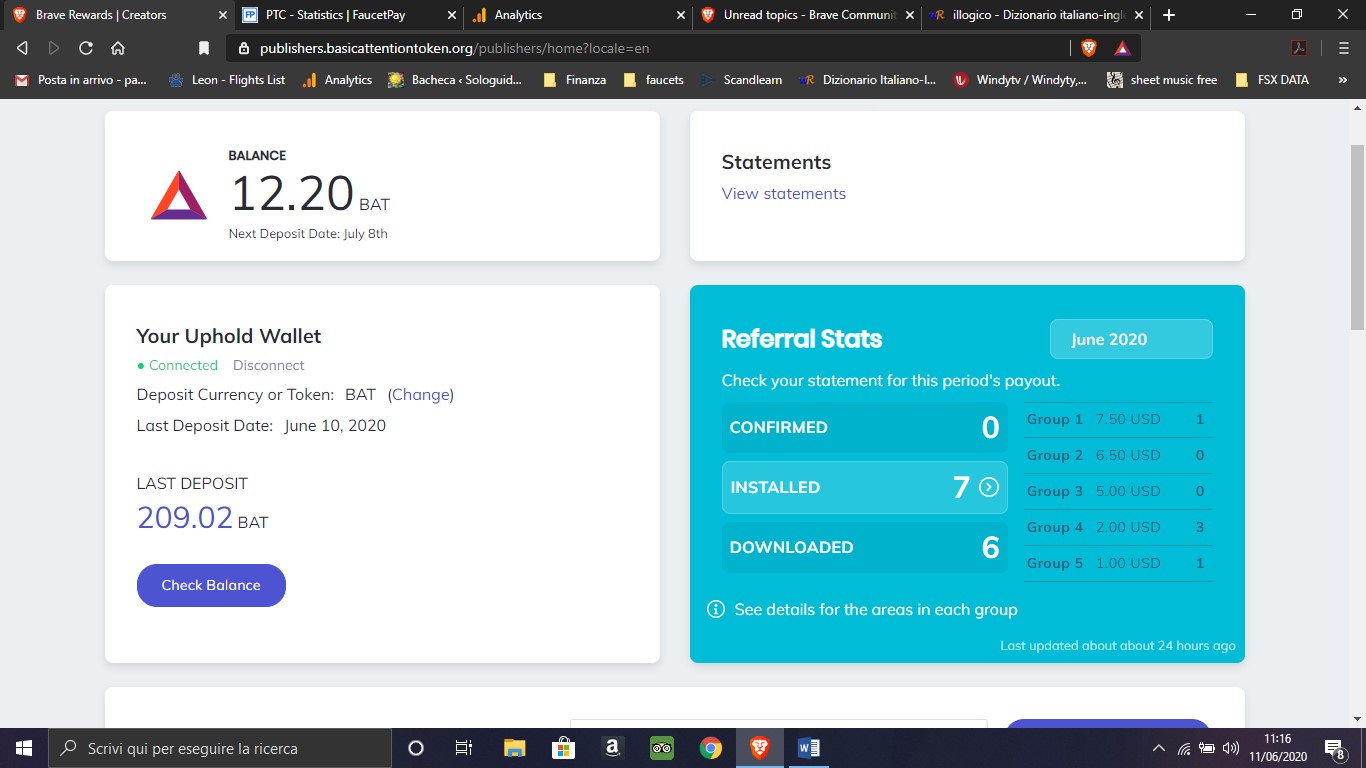1366x768 pixels.
Task: Close the Unread topics Brave Community tab
Action: (x=909, y=15)
